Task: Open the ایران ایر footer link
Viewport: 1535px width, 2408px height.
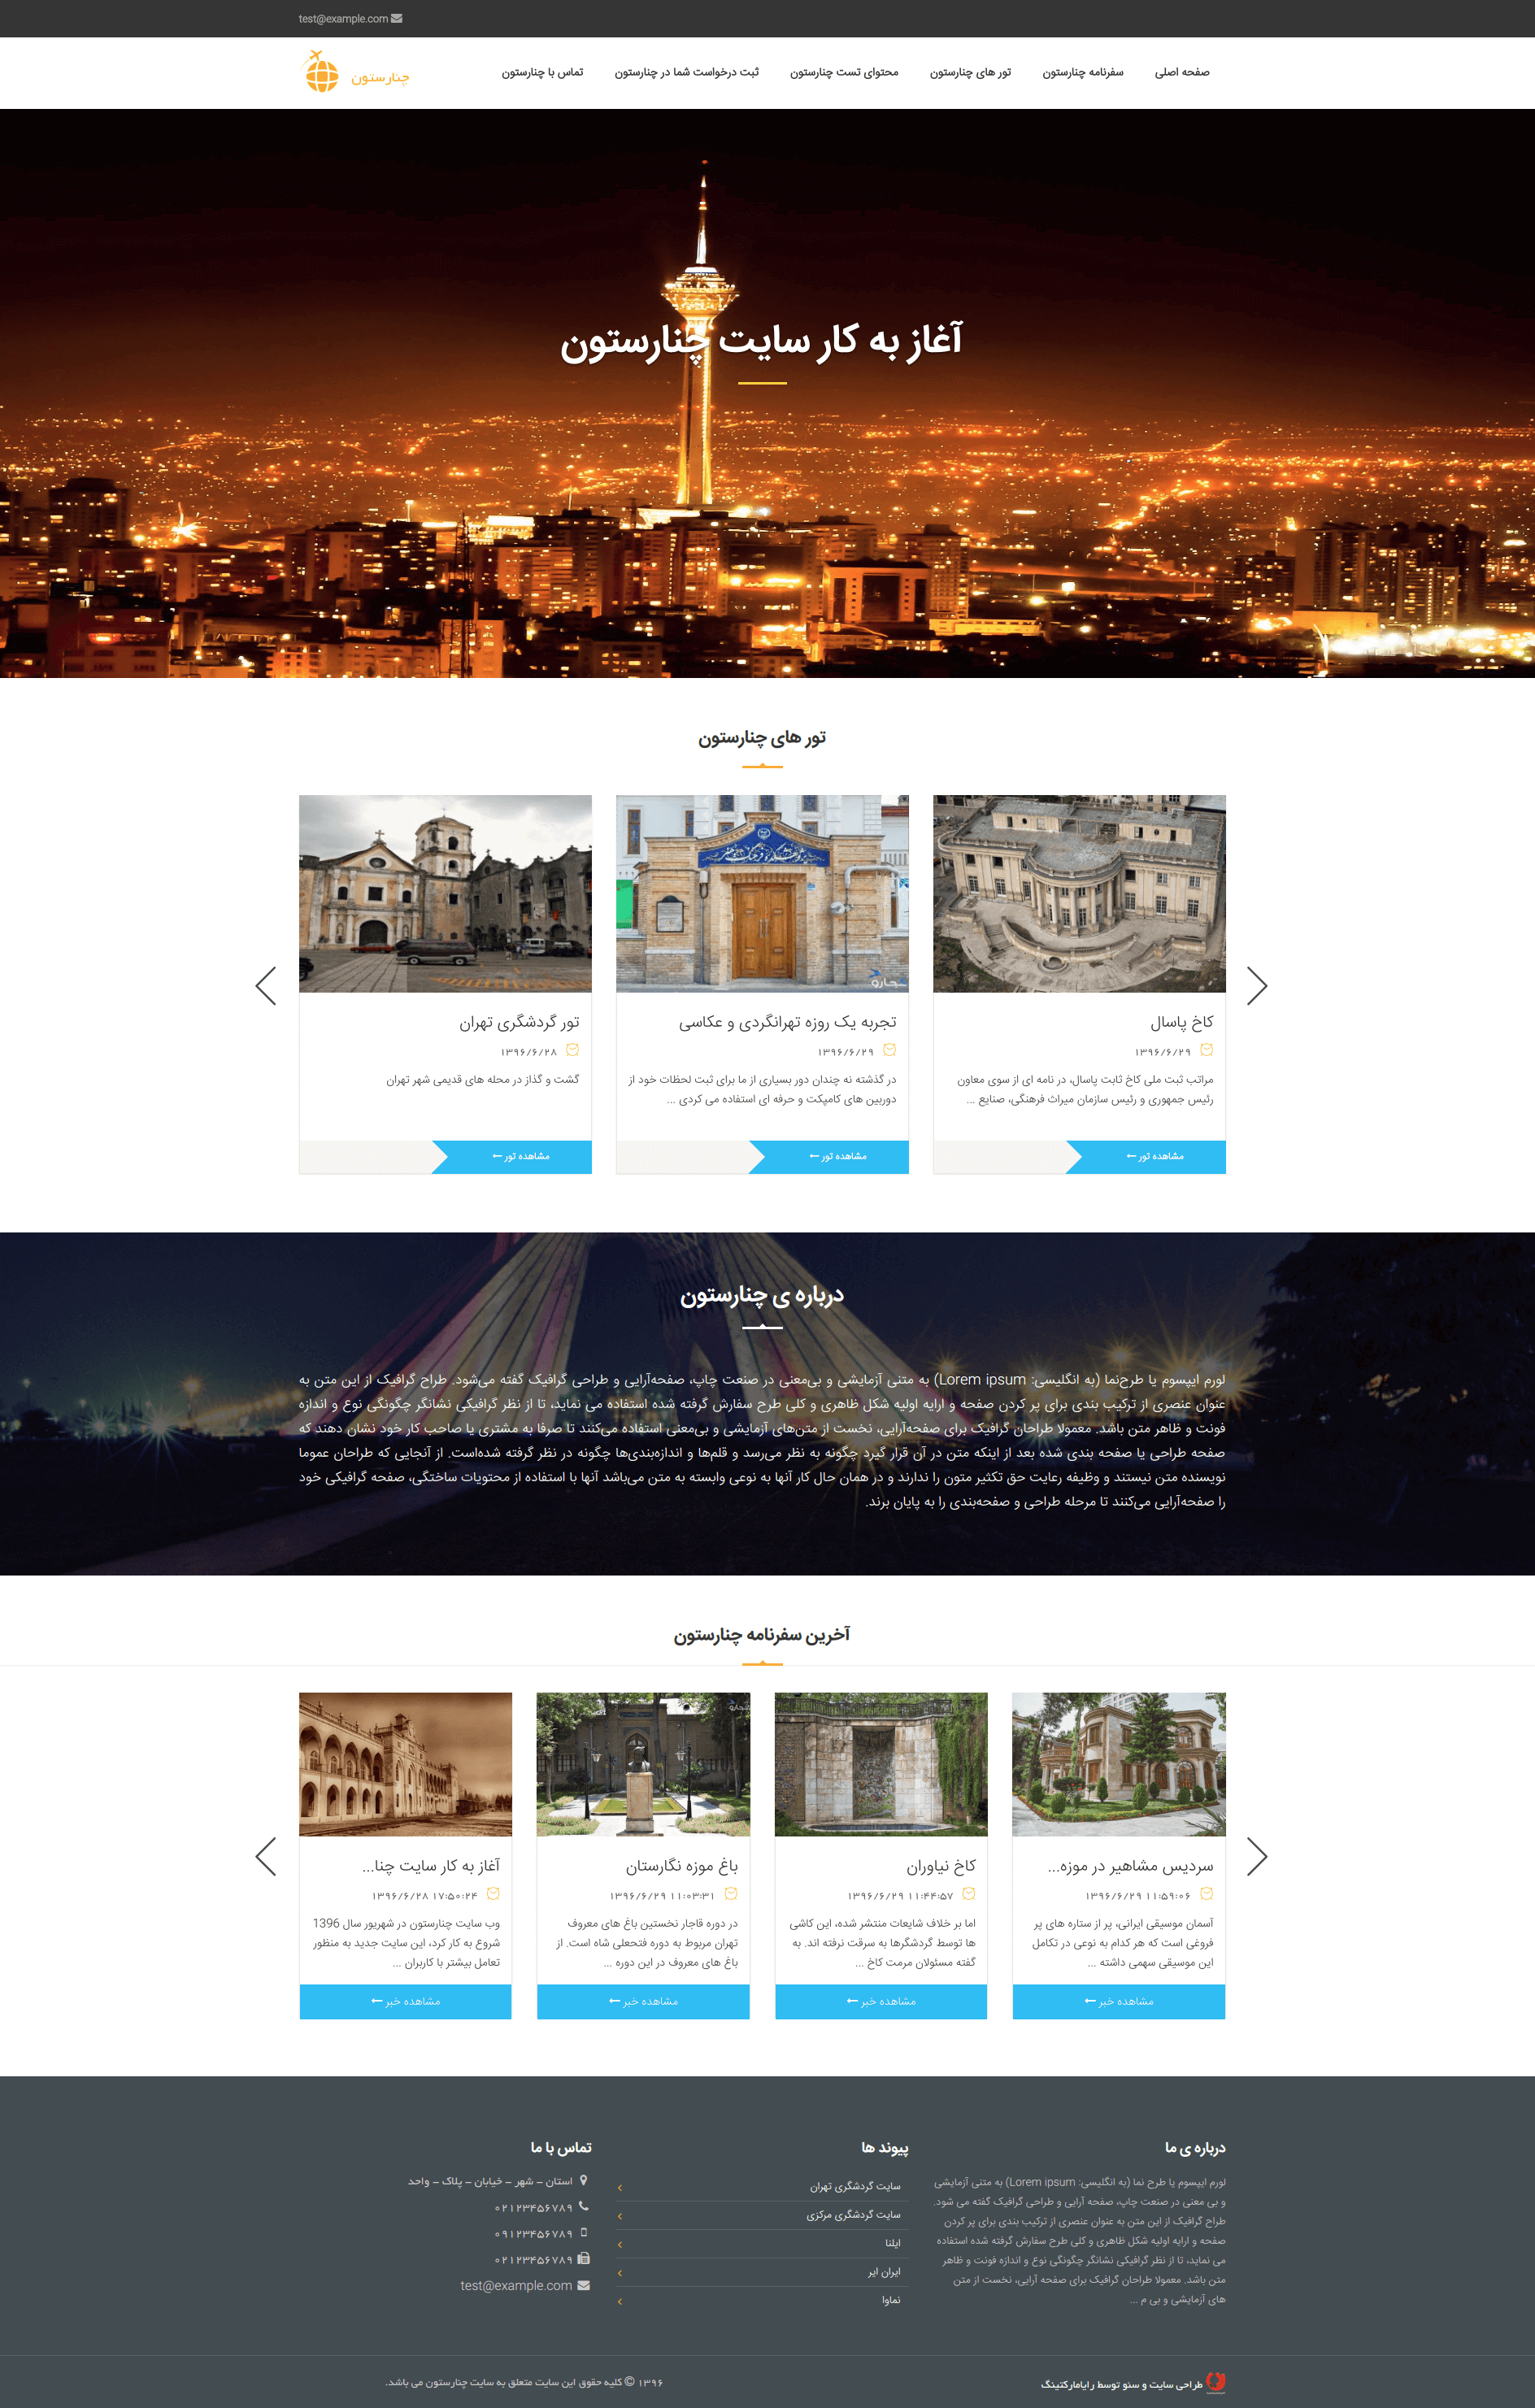Action: click(884, 2272)
